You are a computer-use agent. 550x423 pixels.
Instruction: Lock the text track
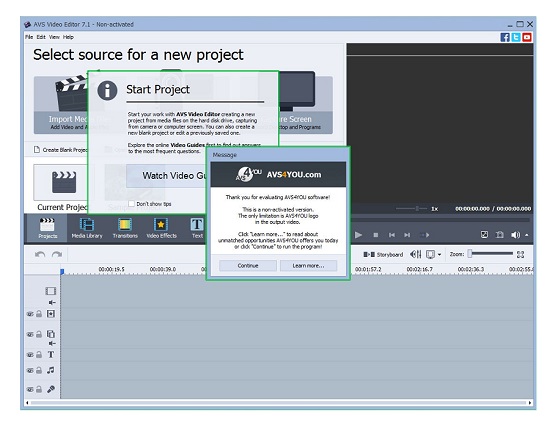coord(39,355)
